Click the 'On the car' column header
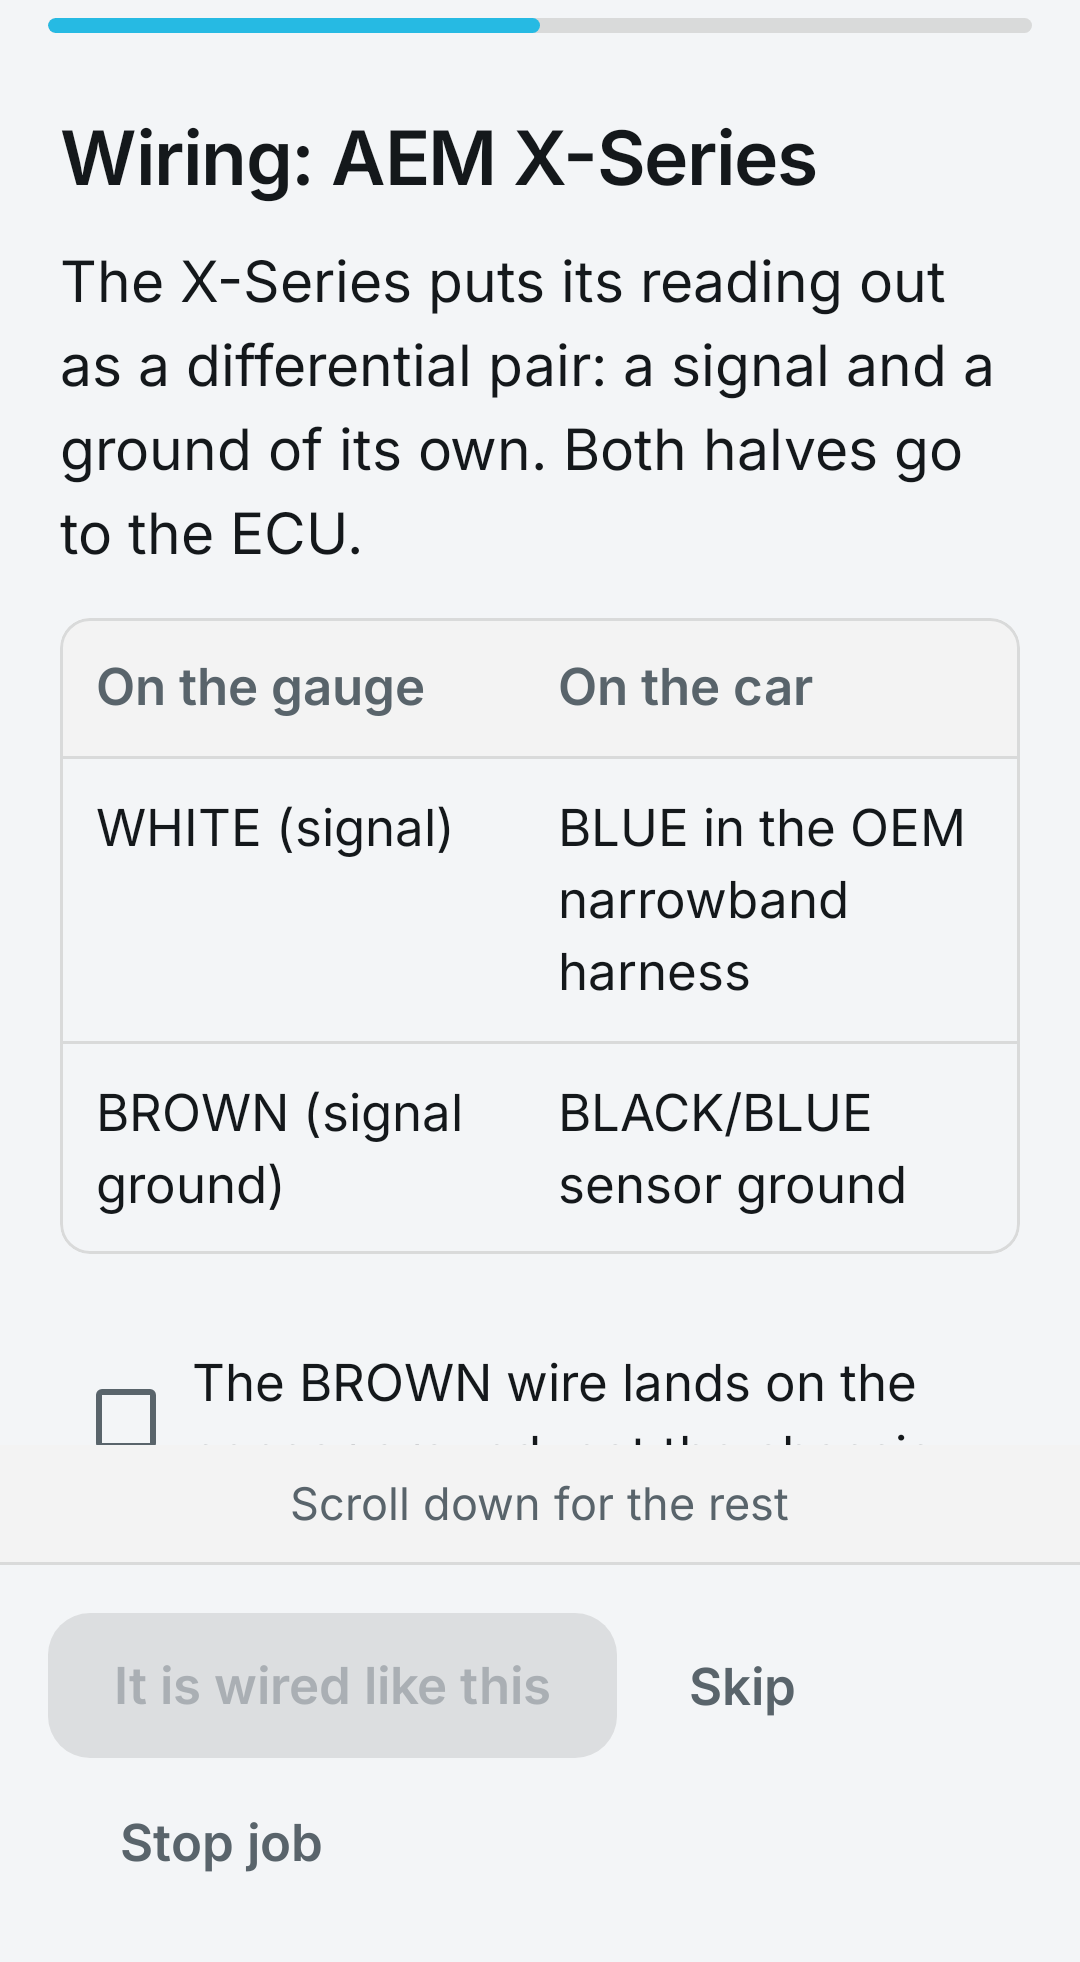The height and width of the screenshot is (1962, 1080). (686, 688)
